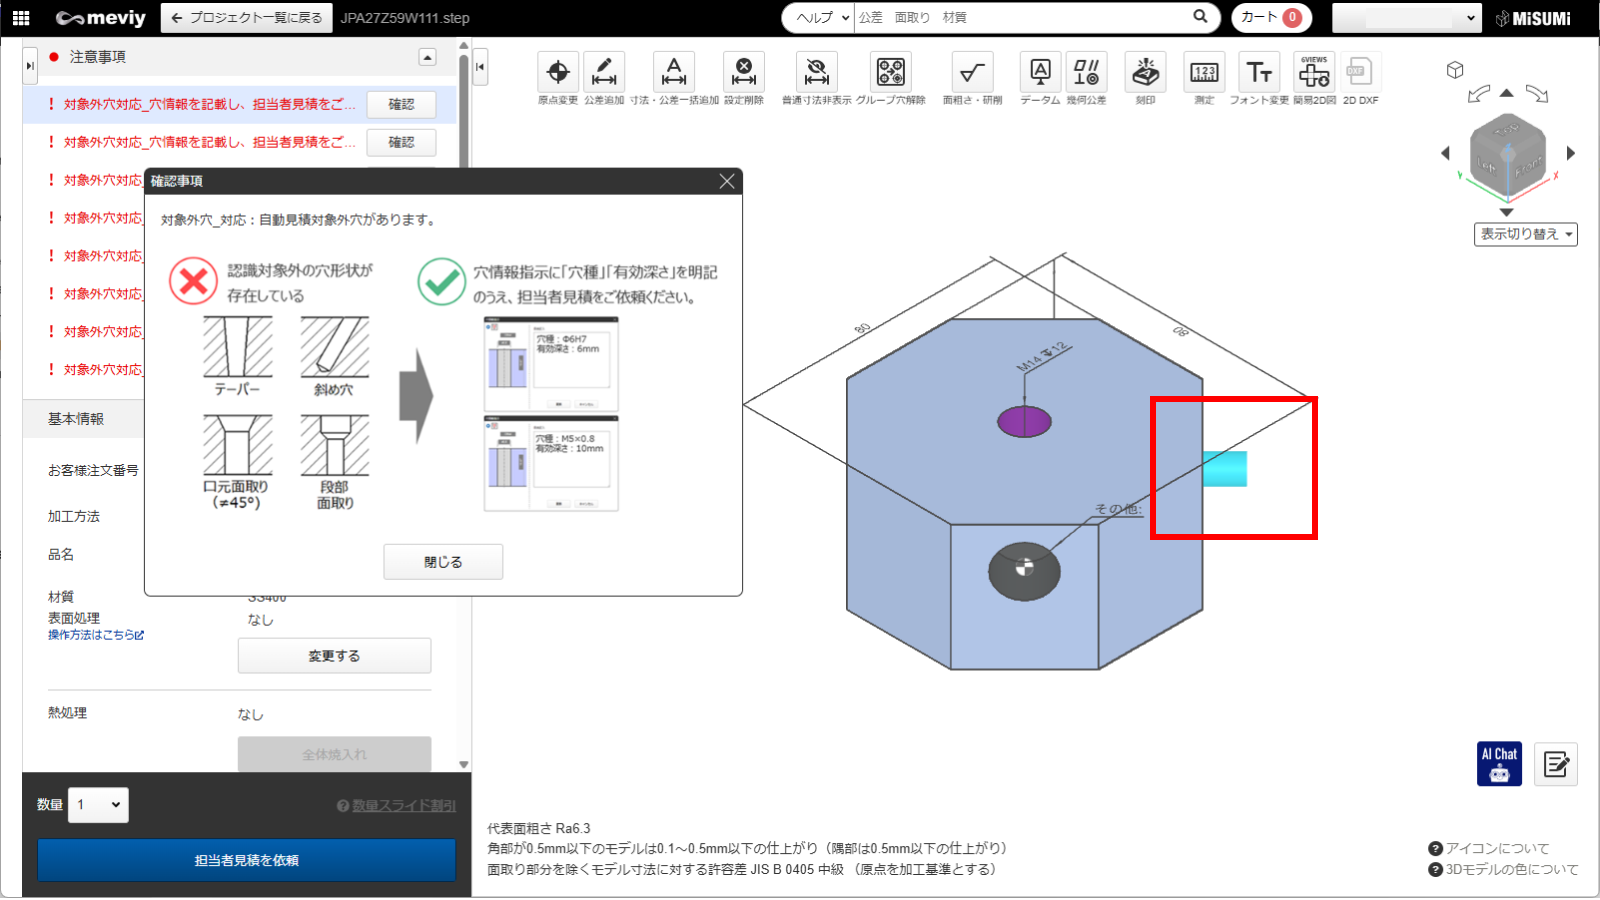Ungroup holes with グループ穴解除 icon
The width and height of the screenshot is (1600, 900).
890,73
